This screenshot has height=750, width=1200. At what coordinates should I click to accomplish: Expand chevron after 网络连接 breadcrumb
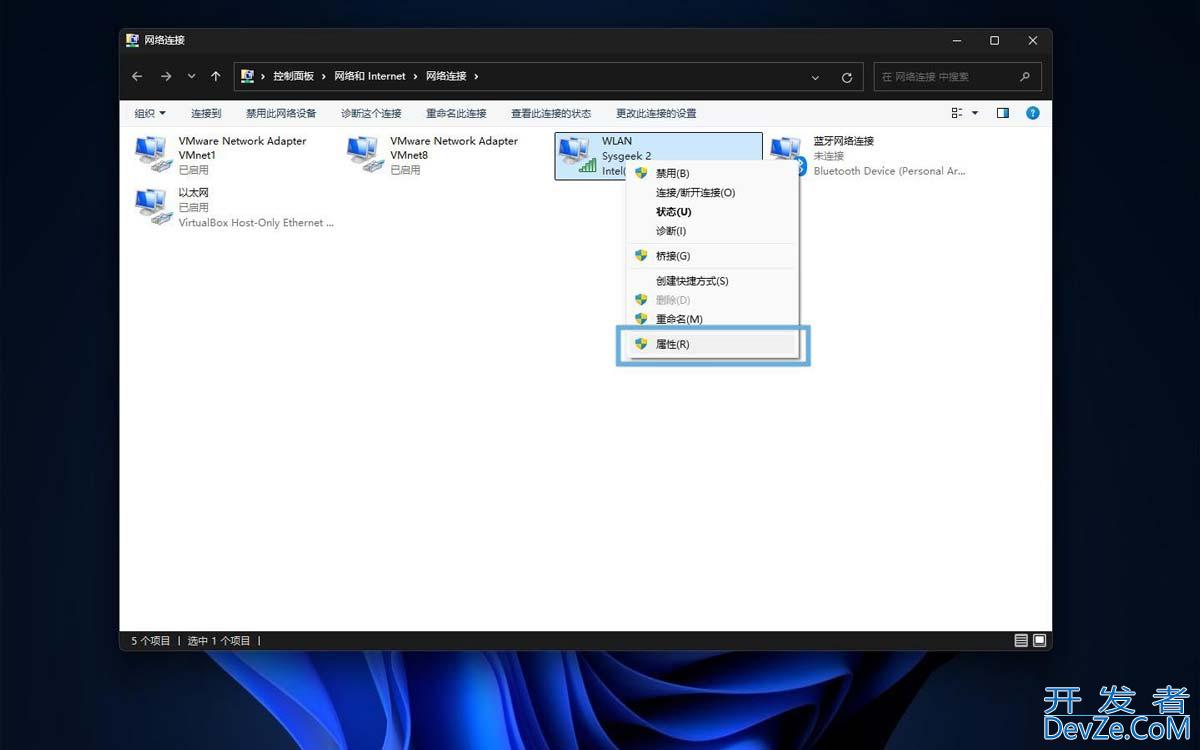coord(476,77)
